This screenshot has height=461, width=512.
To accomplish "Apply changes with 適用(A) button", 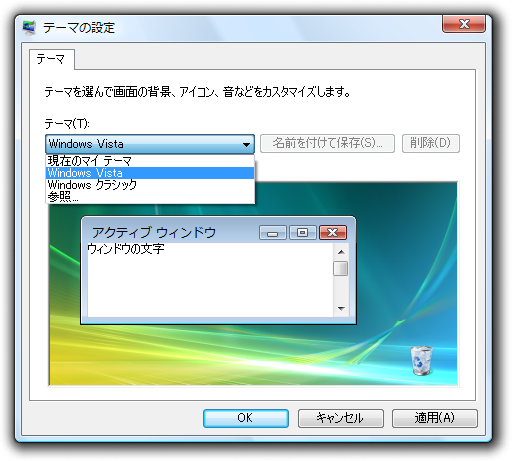I will (435, 418).
